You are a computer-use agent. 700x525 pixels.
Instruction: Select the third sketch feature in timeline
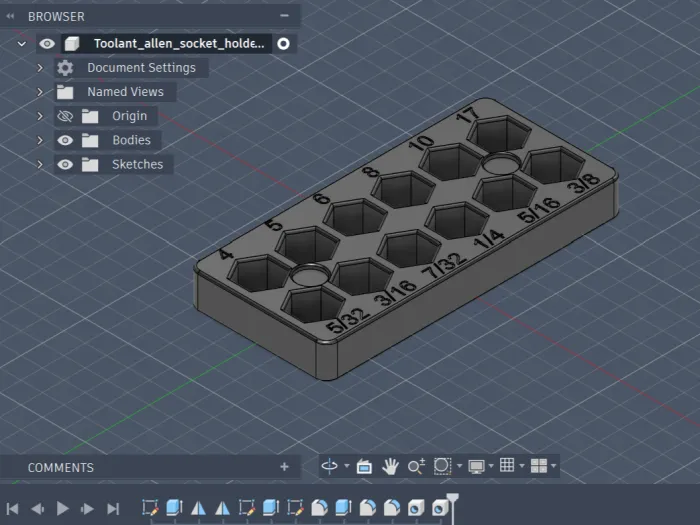[x=295, y=508]
